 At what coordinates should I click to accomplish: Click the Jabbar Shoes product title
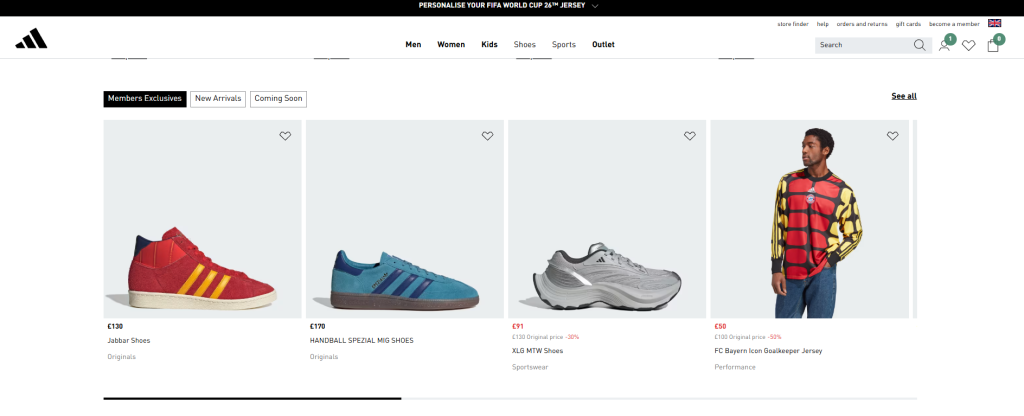[129, 340]
